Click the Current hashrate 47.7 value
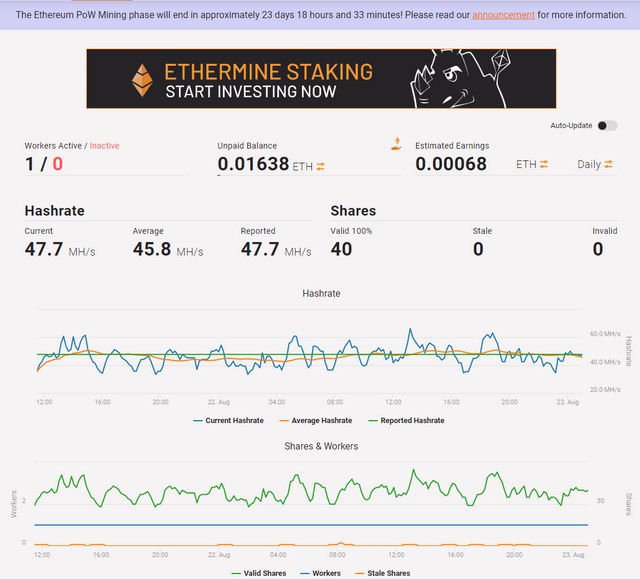This screenshot has height=579, width=640. point(44,249)
